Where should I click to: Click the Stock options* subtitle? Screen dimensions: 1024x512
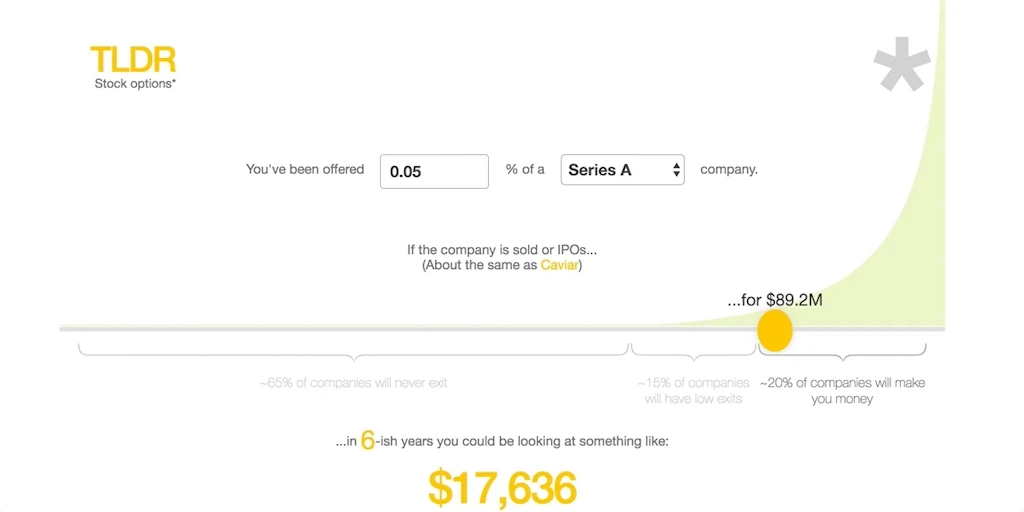[135, 84]
